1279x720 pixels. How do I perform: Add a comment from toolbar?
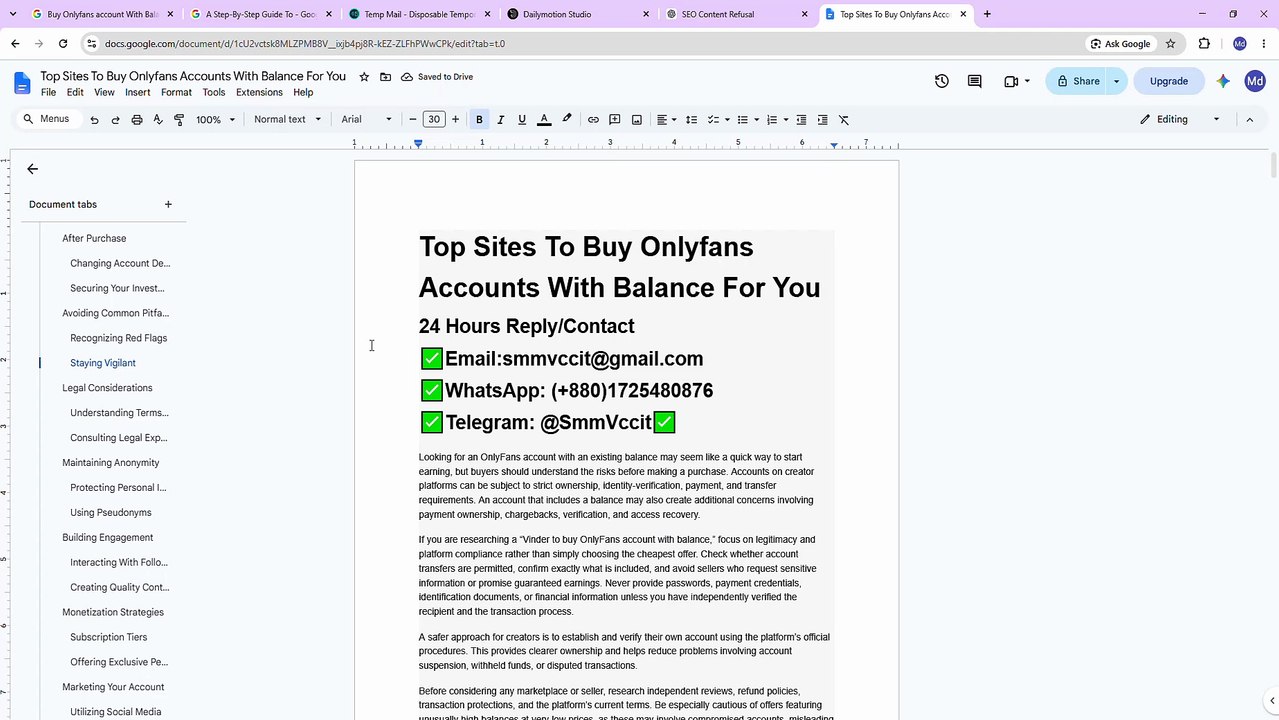(x=615, y=119)
